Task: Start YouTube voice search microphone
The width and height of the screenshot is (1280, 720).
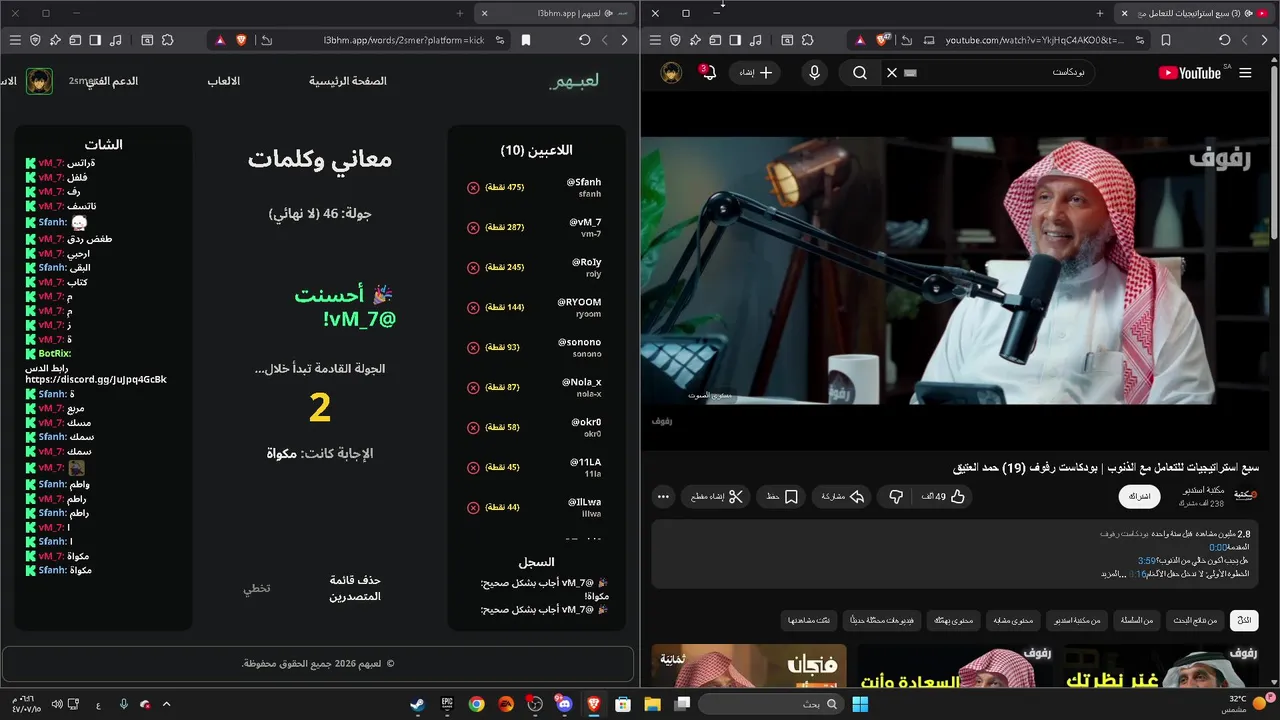Action: [x=815, y=73]
